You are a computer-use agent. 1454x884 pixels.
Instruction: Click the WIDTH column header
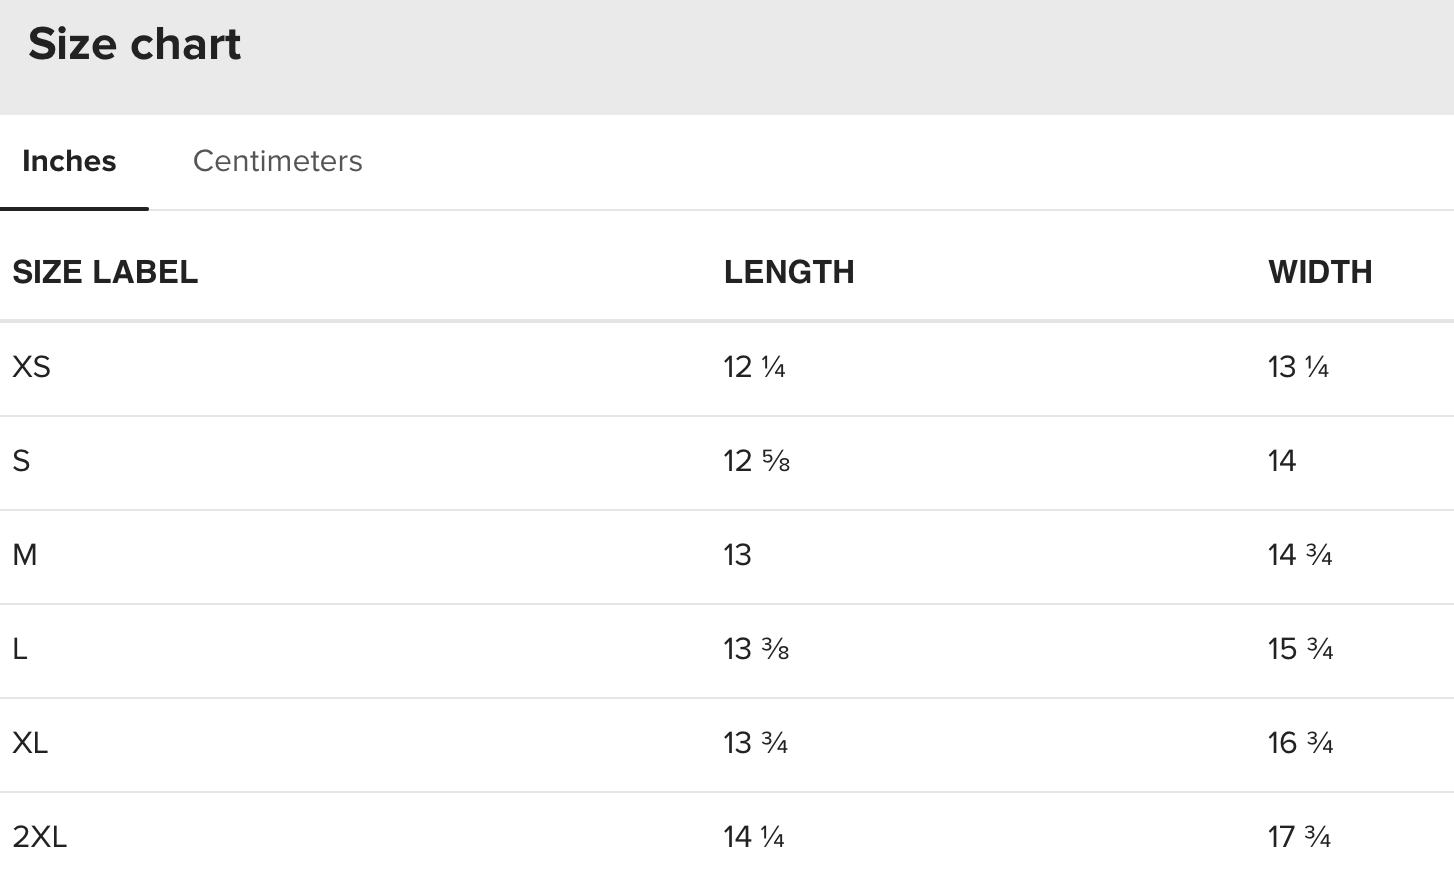(x=1319, y=272)
